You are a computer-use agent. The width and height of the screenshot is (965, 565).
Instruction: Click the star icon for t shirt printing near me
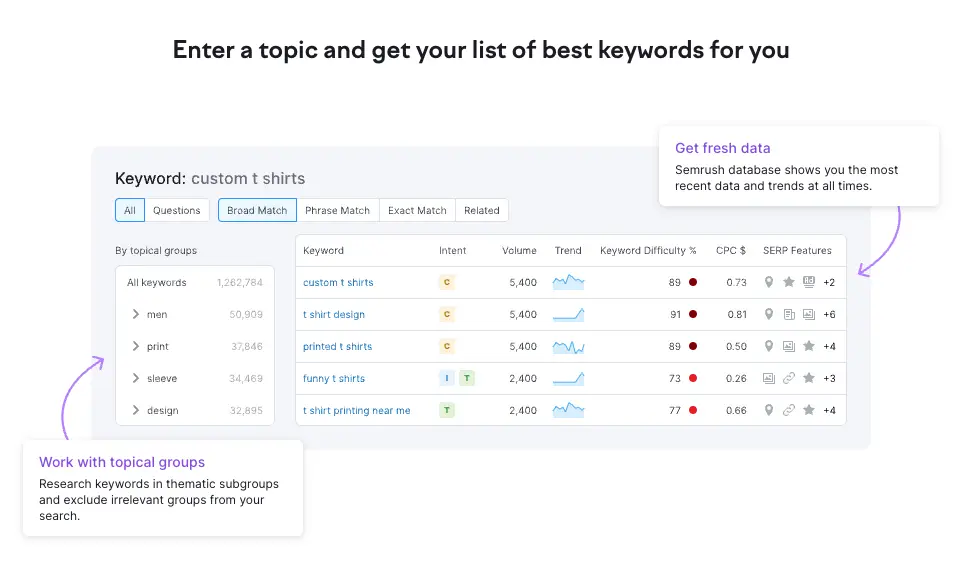pyautogui.click(x=809, y=410)
